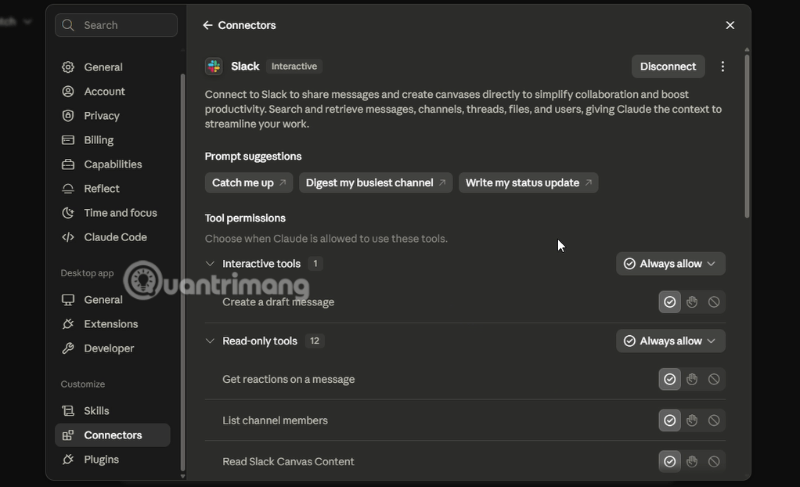Click the Interactive badge next to Slack
This screenshot has width=800, height=487.
click(x=294, y=66)
